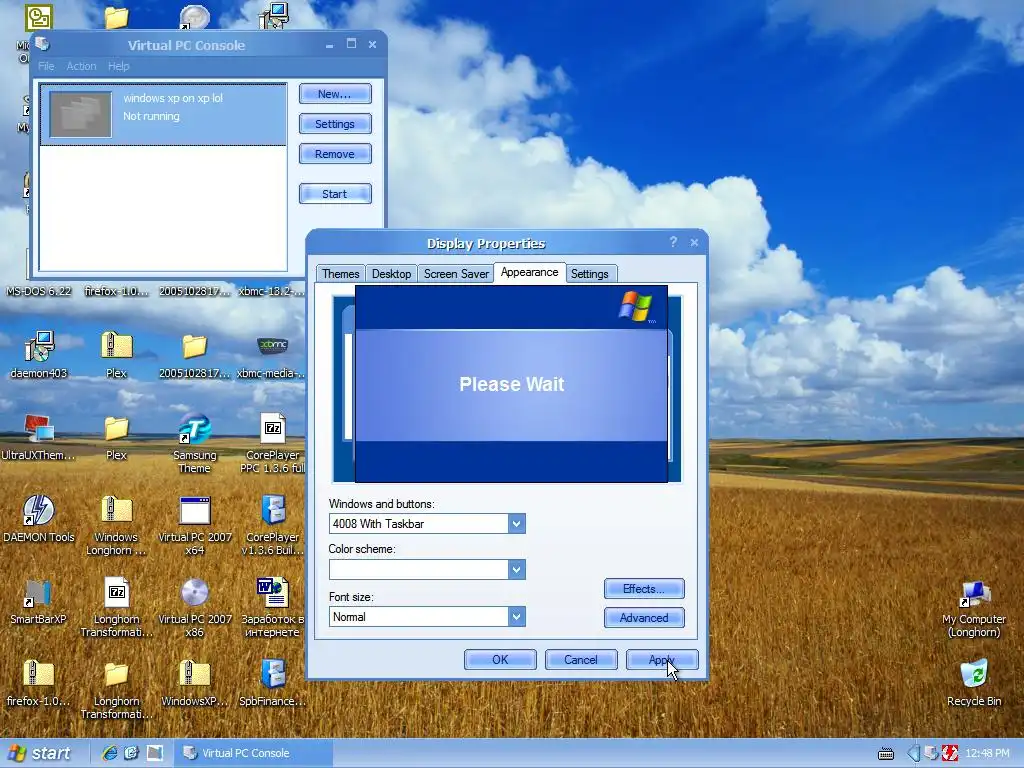Switch to the Desktop tab
1024x768 pixels.
(391, 274)
